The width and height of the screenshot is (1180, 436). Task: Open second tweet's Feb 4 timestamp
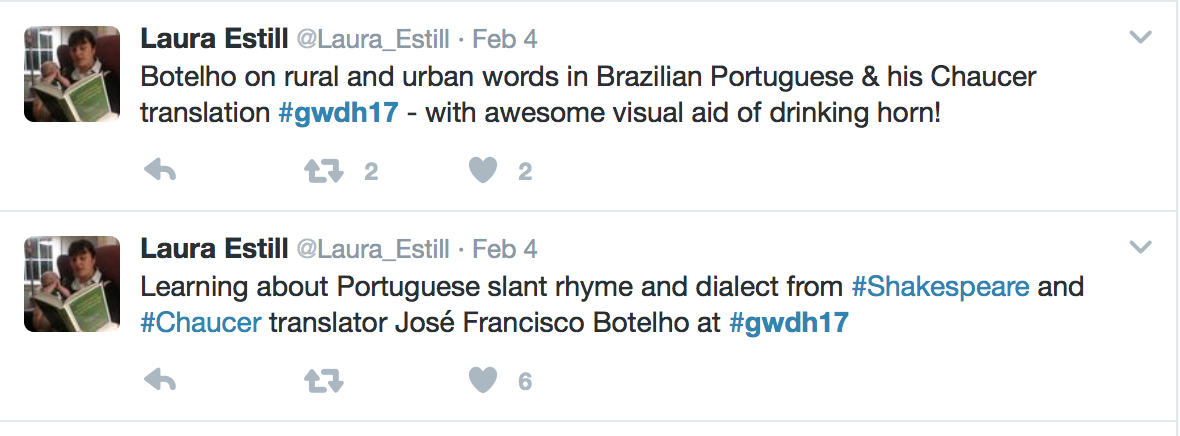pos(504,248)
